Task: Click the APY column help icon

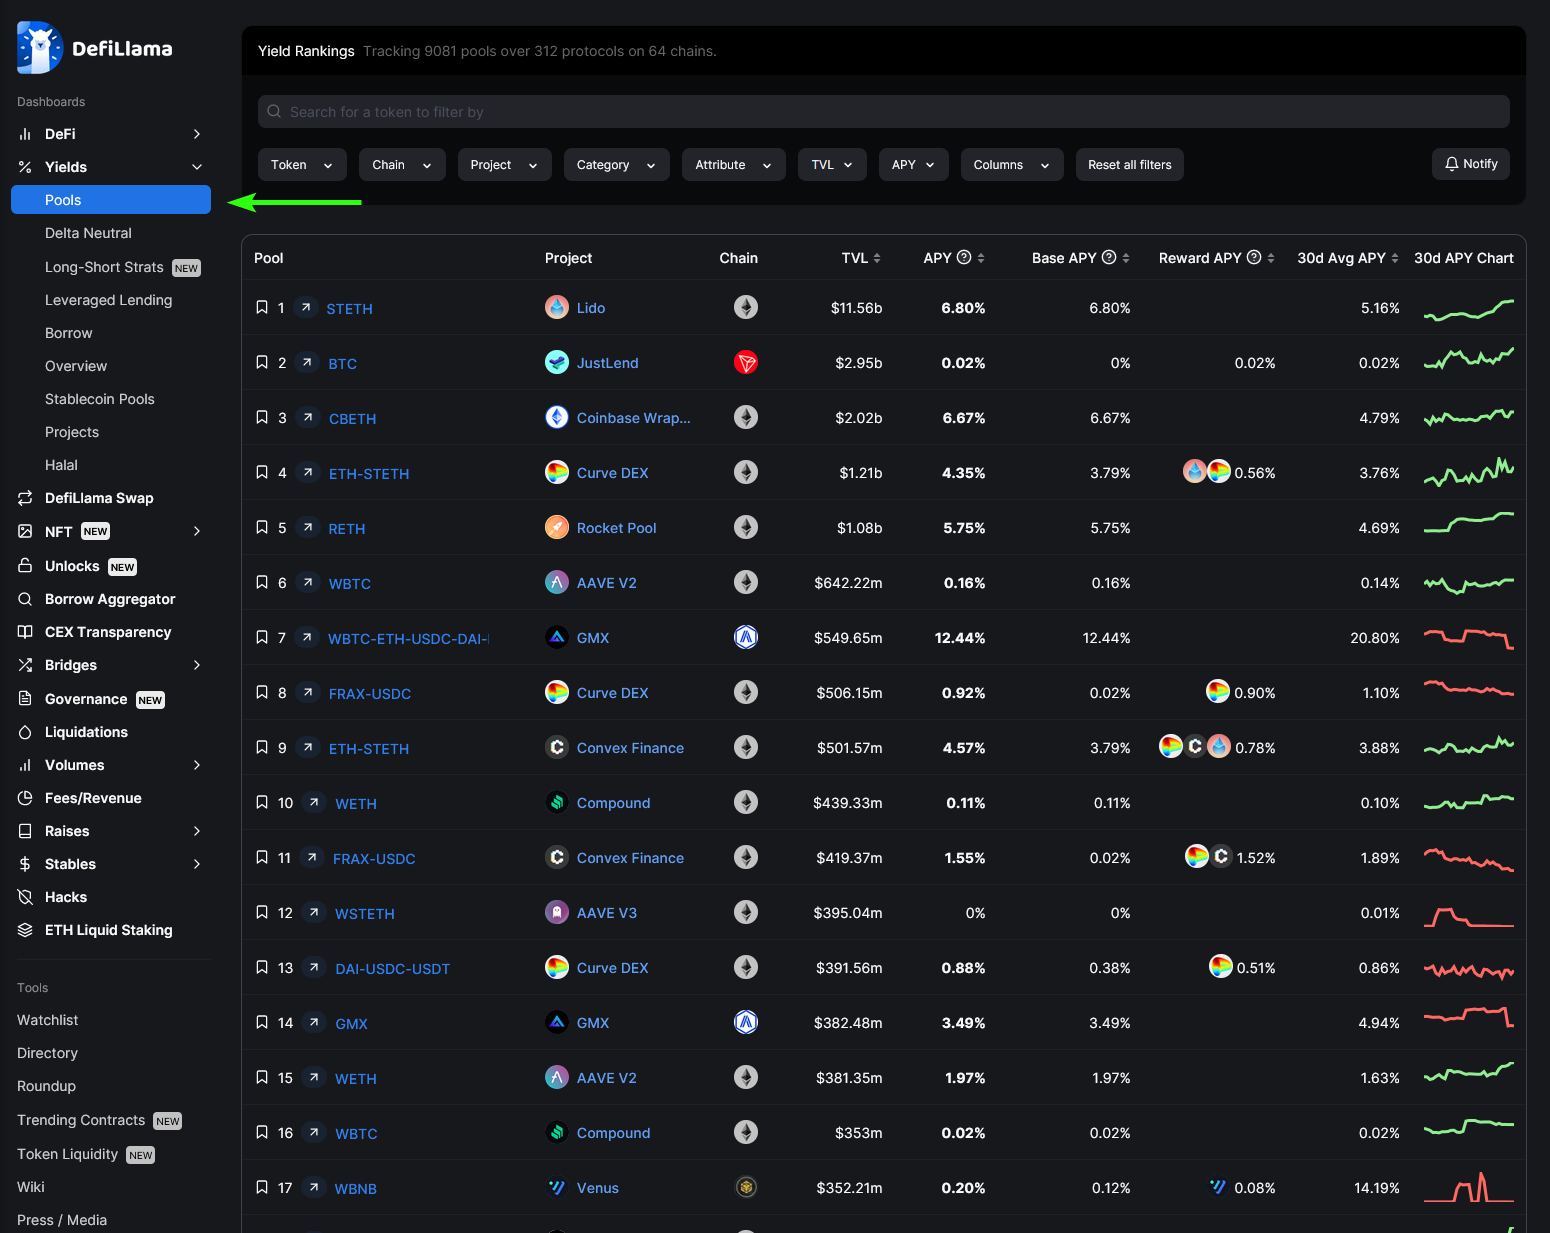Action: tap(964, 258)
